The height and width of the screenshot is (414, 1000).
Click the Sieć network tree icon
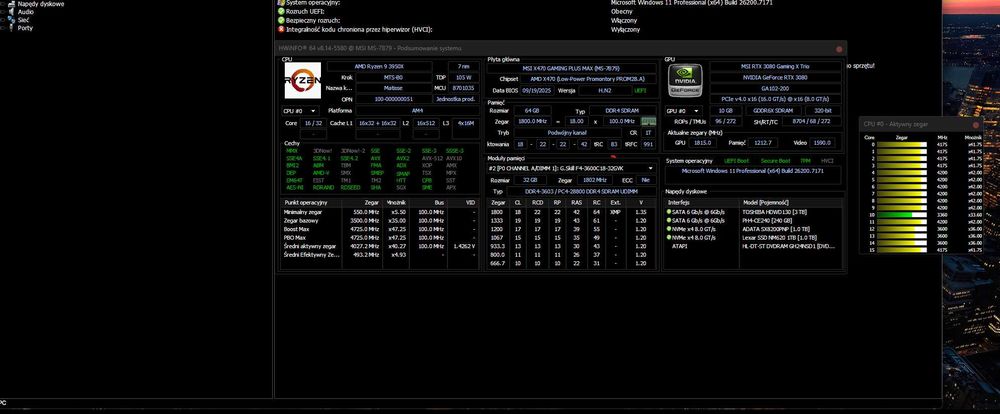[x=11, y=20]
